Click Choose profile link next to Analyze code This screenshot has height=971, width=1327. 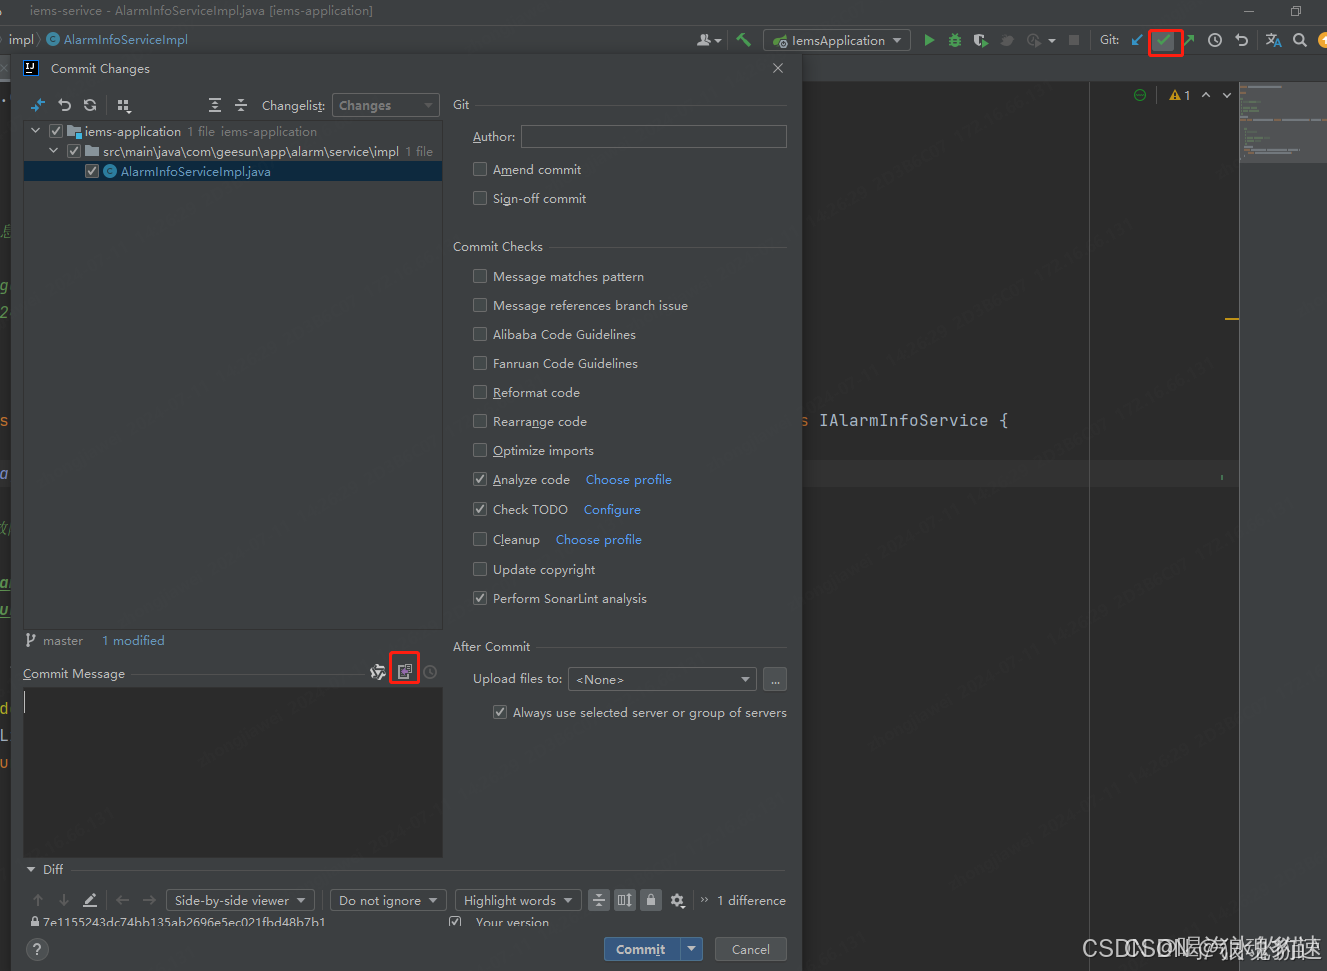tap(629, 479)
